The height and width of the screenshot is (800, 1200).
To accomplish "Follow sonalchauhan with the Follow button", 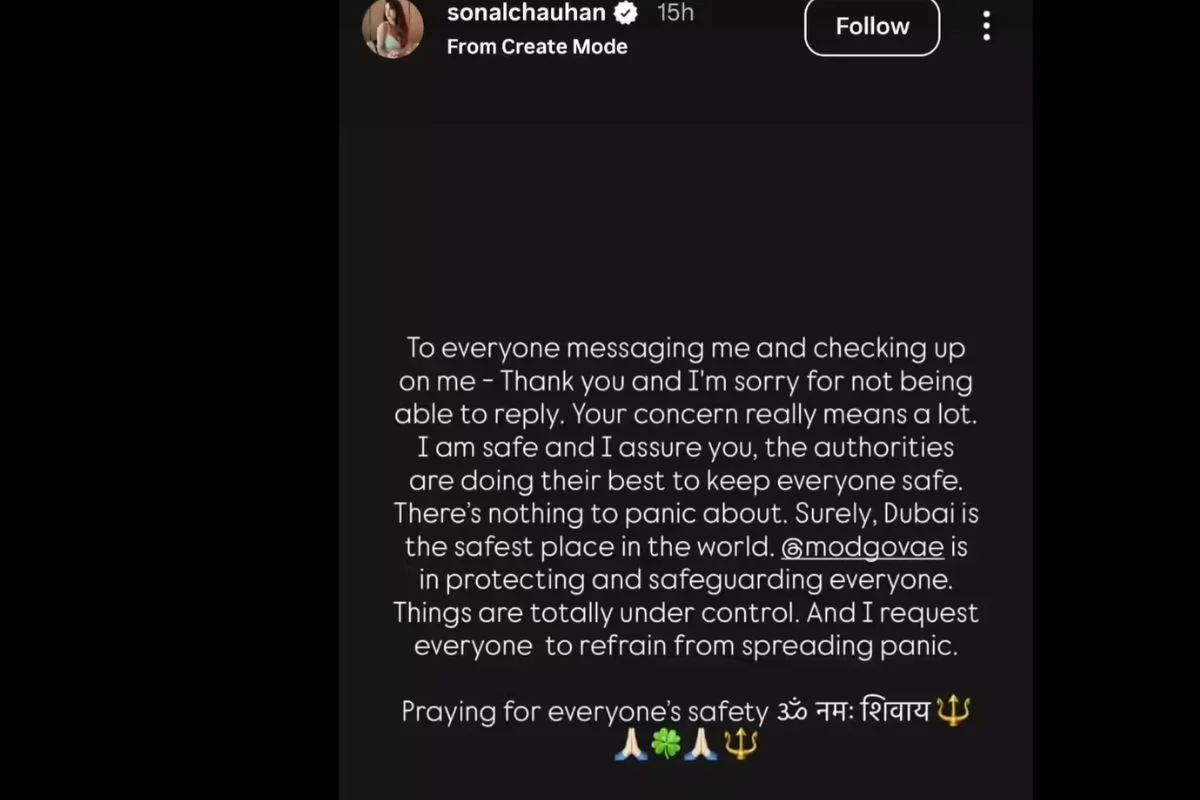I will click(x=872, y=26).
